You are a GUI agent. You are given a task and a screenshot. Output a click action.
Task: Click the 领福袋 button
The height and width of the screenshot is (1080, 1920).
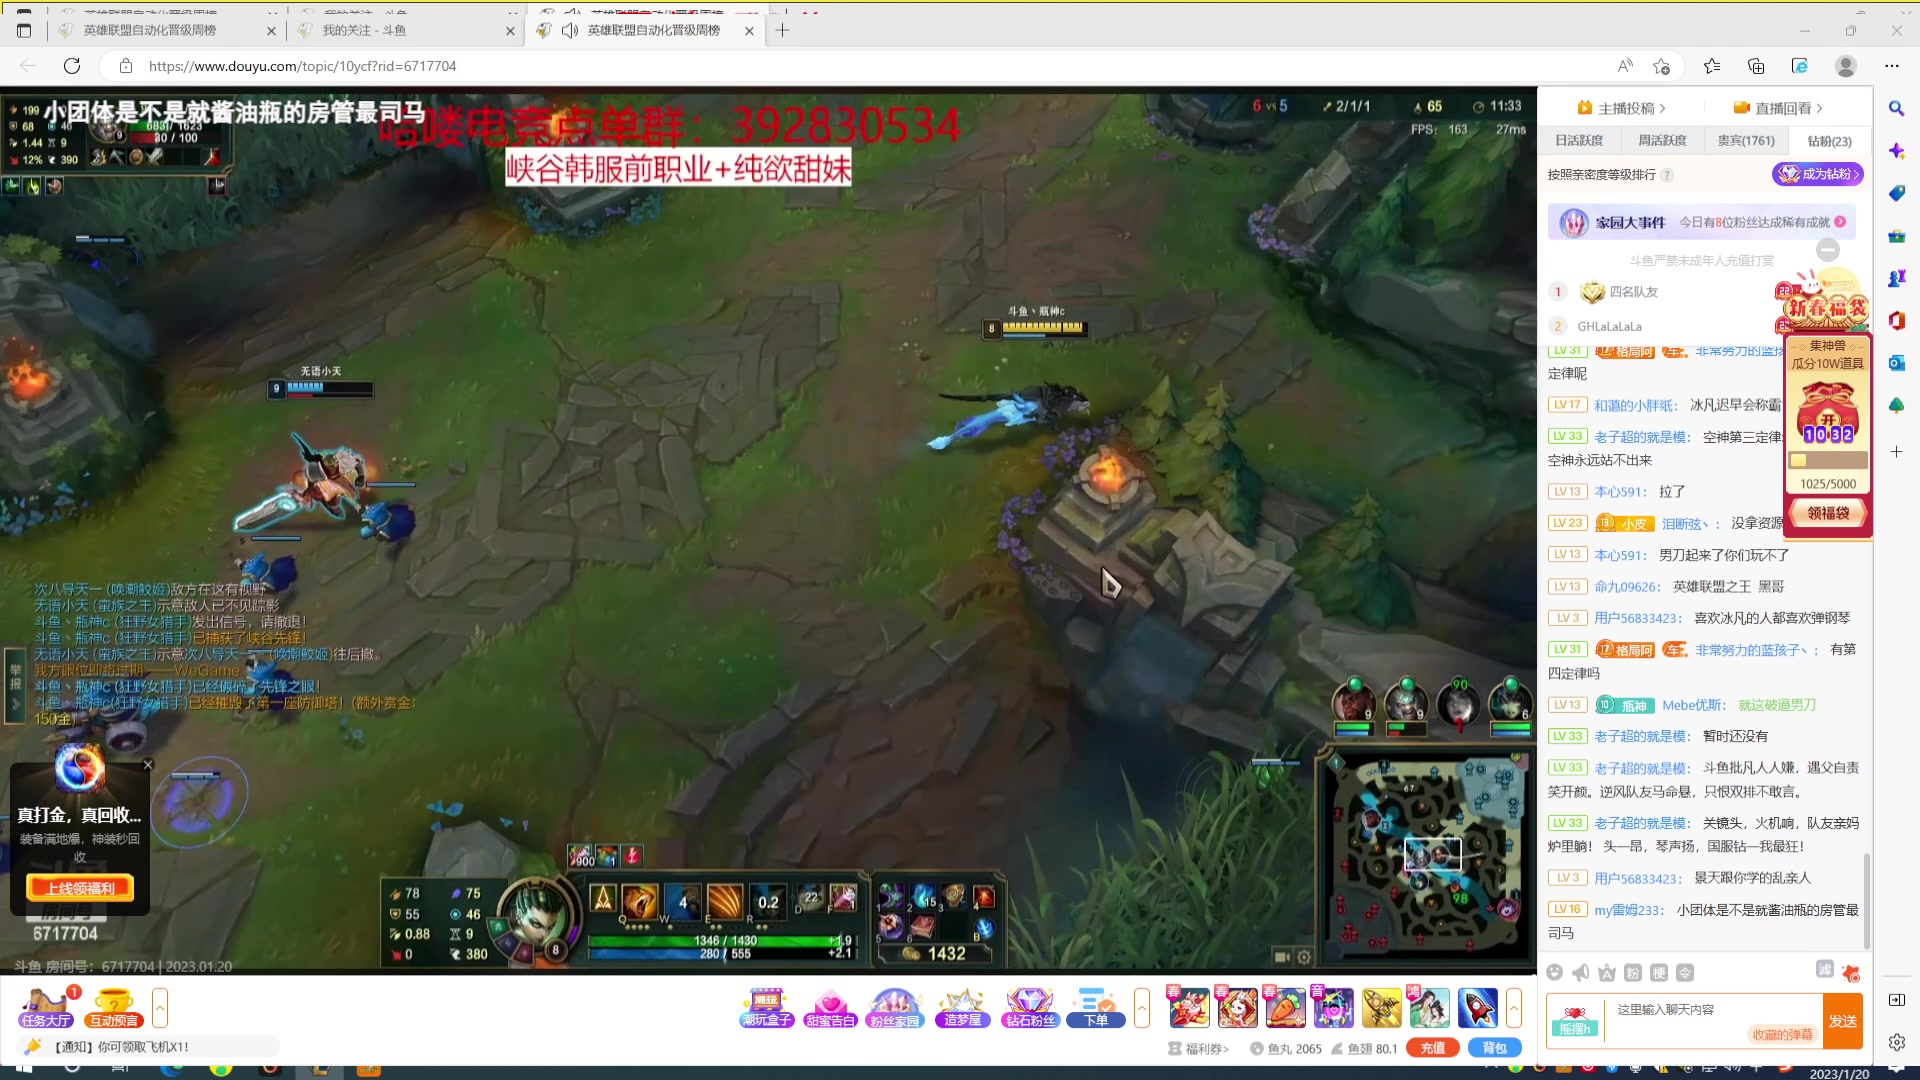(x=1827, y=513)
